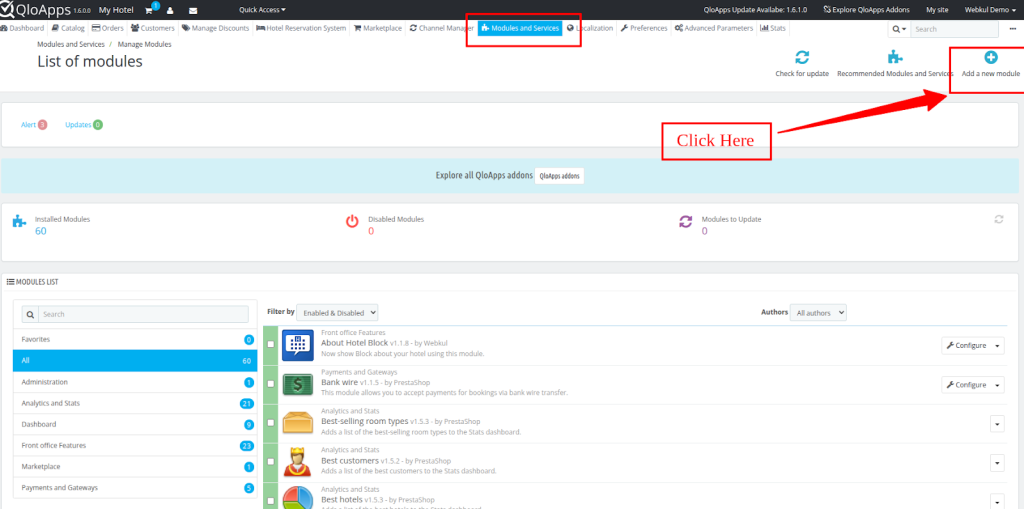Open the Quick Access dropdown menu
Screen dimensions: 1024x509
262,10
